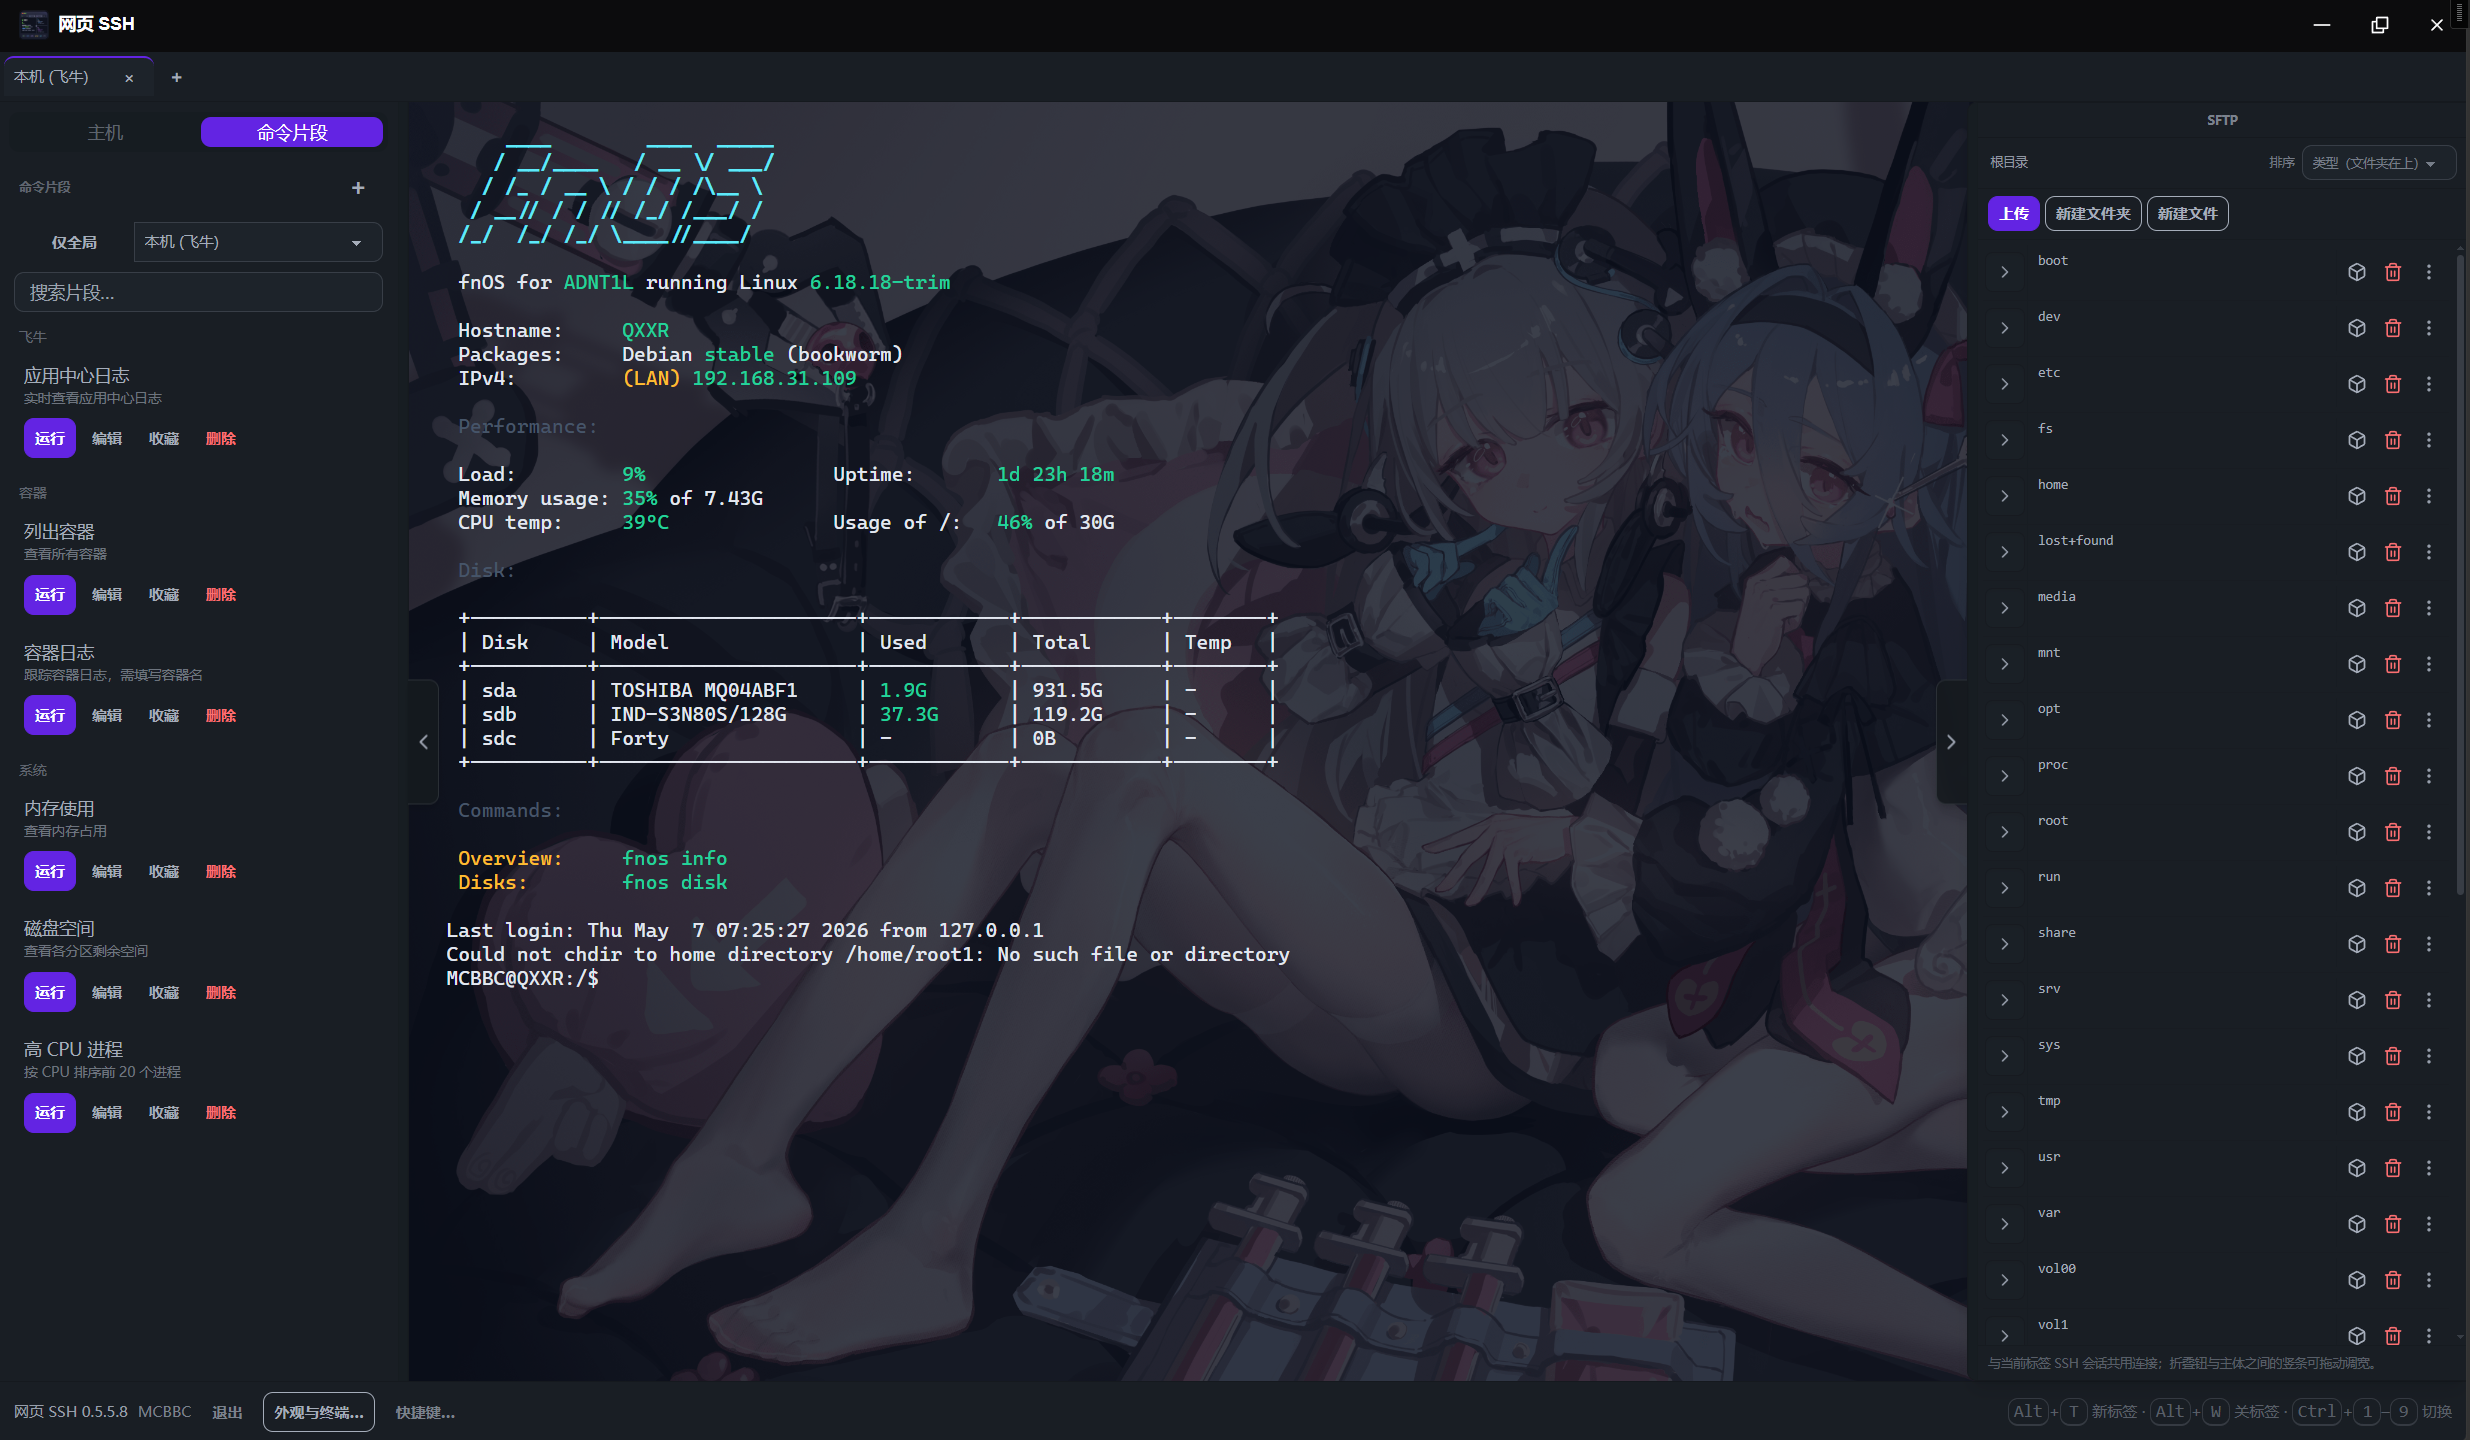Image resolution: width=2470 pixels, height=1440 pixels.
Task: Click the terminal prompt line MCBBC@QXXR
Action: [x=522, y=979]
